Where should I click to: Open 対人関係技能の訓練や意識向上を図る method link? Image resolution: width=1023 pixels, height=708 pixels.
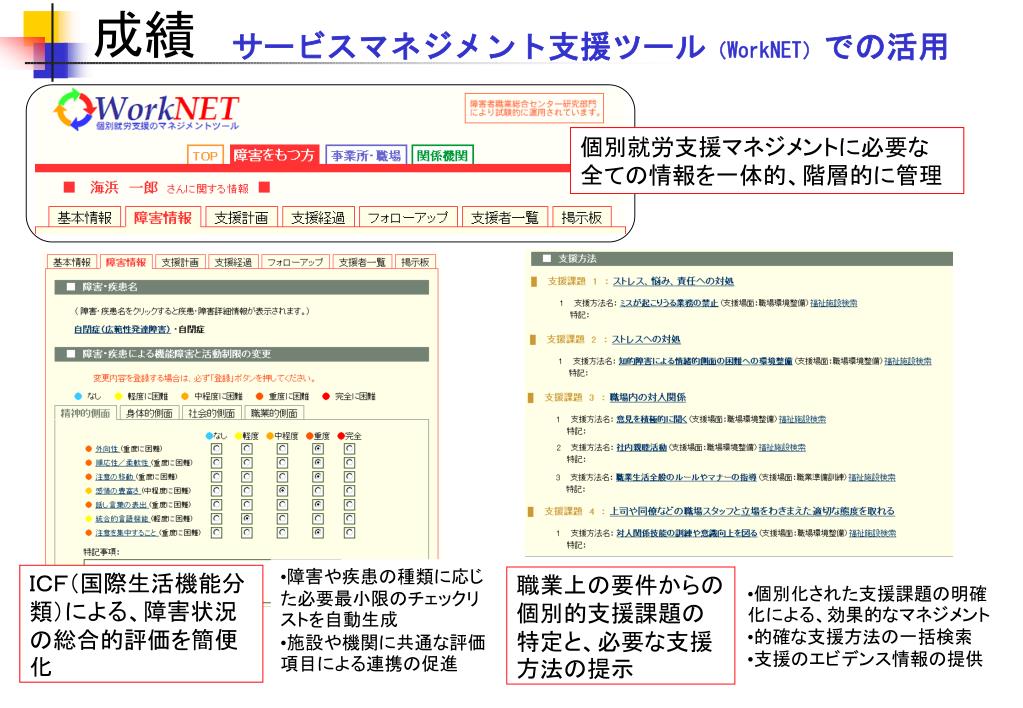point(686,533)
